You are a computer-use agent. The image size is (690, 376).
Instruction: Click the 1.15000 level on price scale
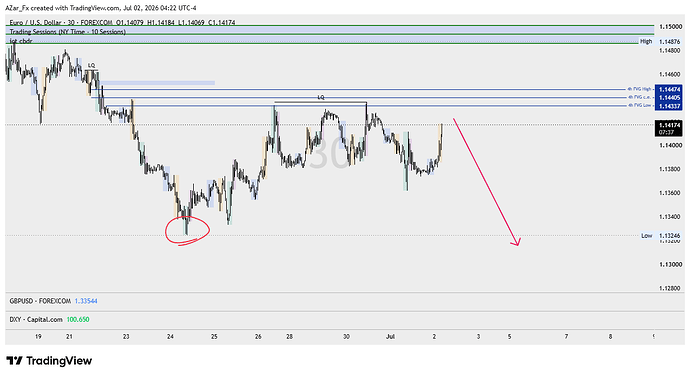click(670, 27)
